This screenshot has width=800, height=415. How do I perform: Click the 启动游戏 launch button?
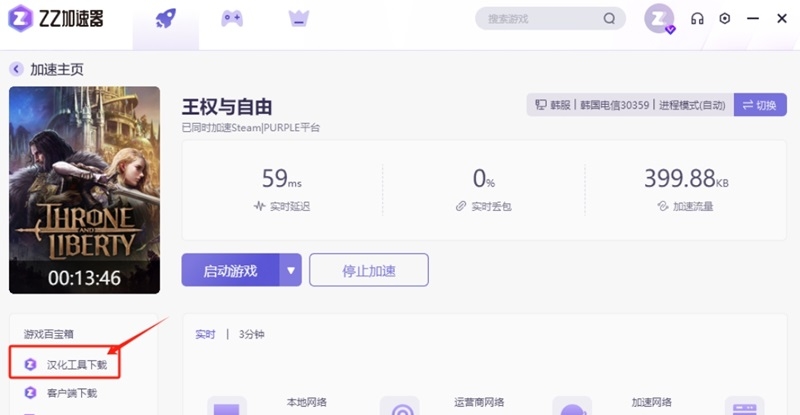coord(230,270)
